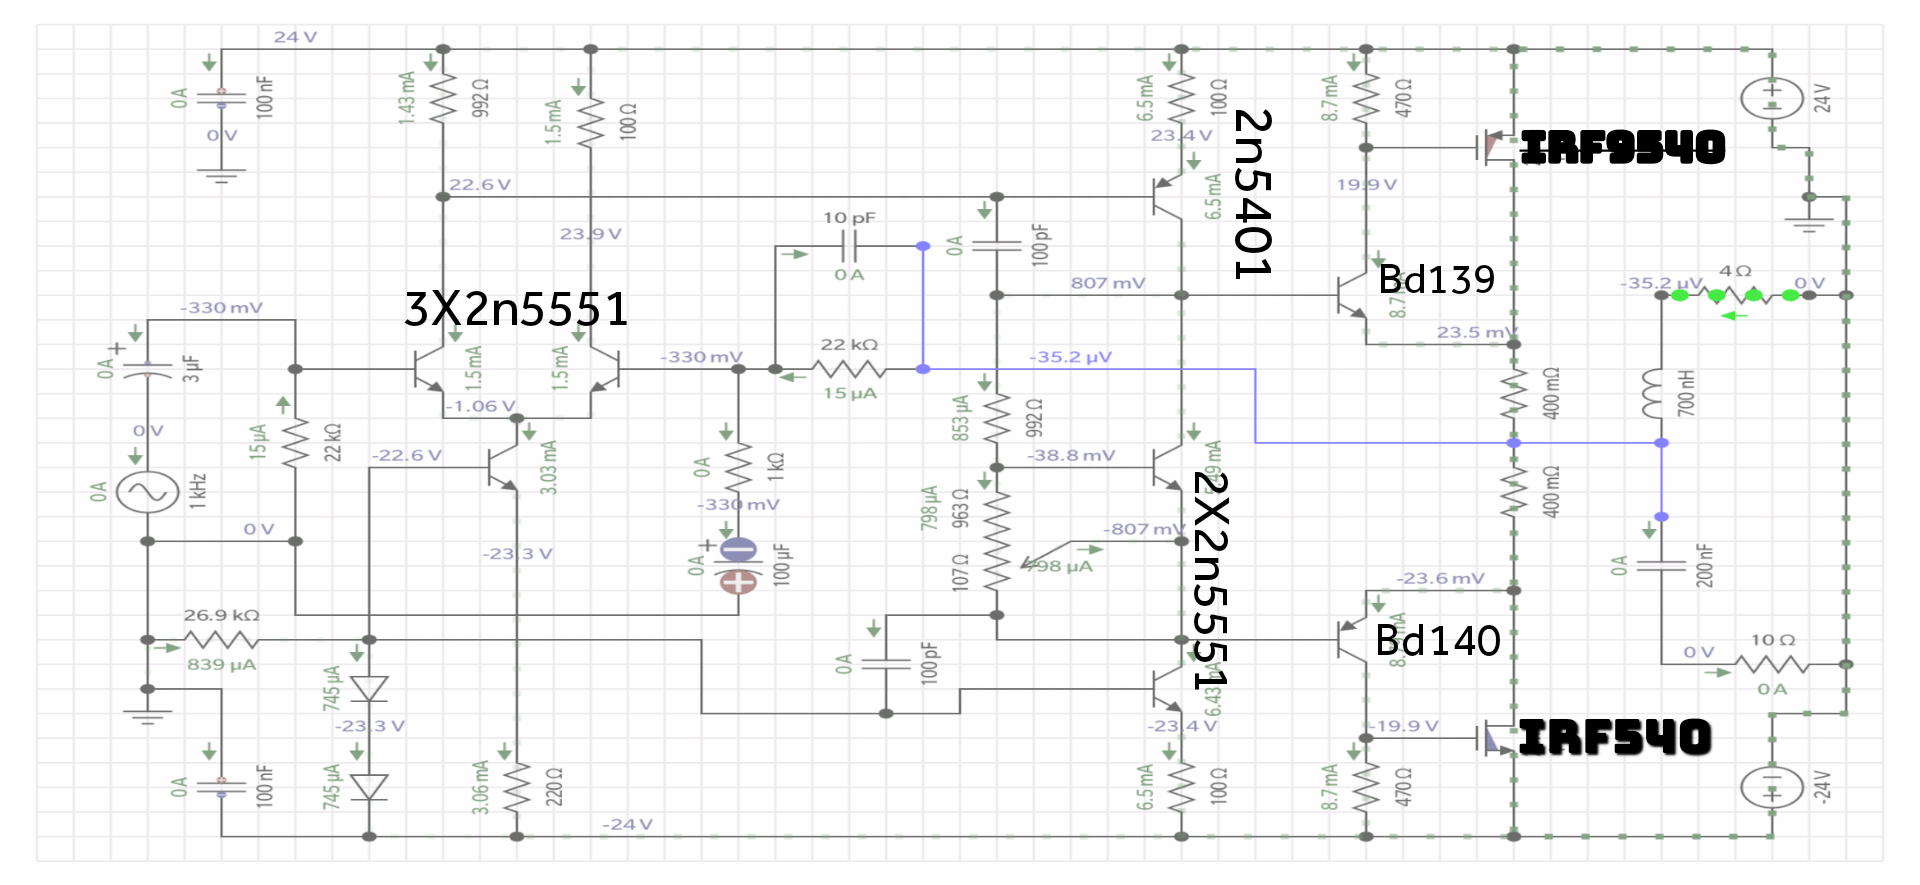The width and height of the screenshot is (1920, 885).
Task: Select the 10 pF feedback capacitor
Action: (x=849, y=246)
